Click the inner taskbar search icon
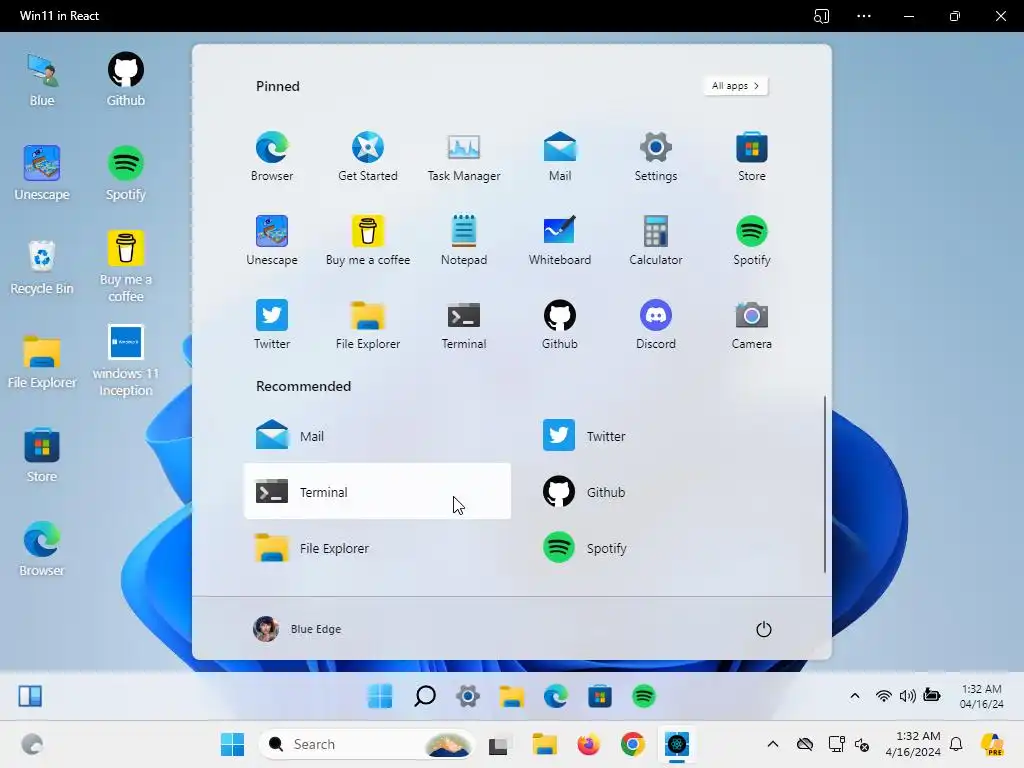This screenshot has width=1024, height=768. click(424, 696)
